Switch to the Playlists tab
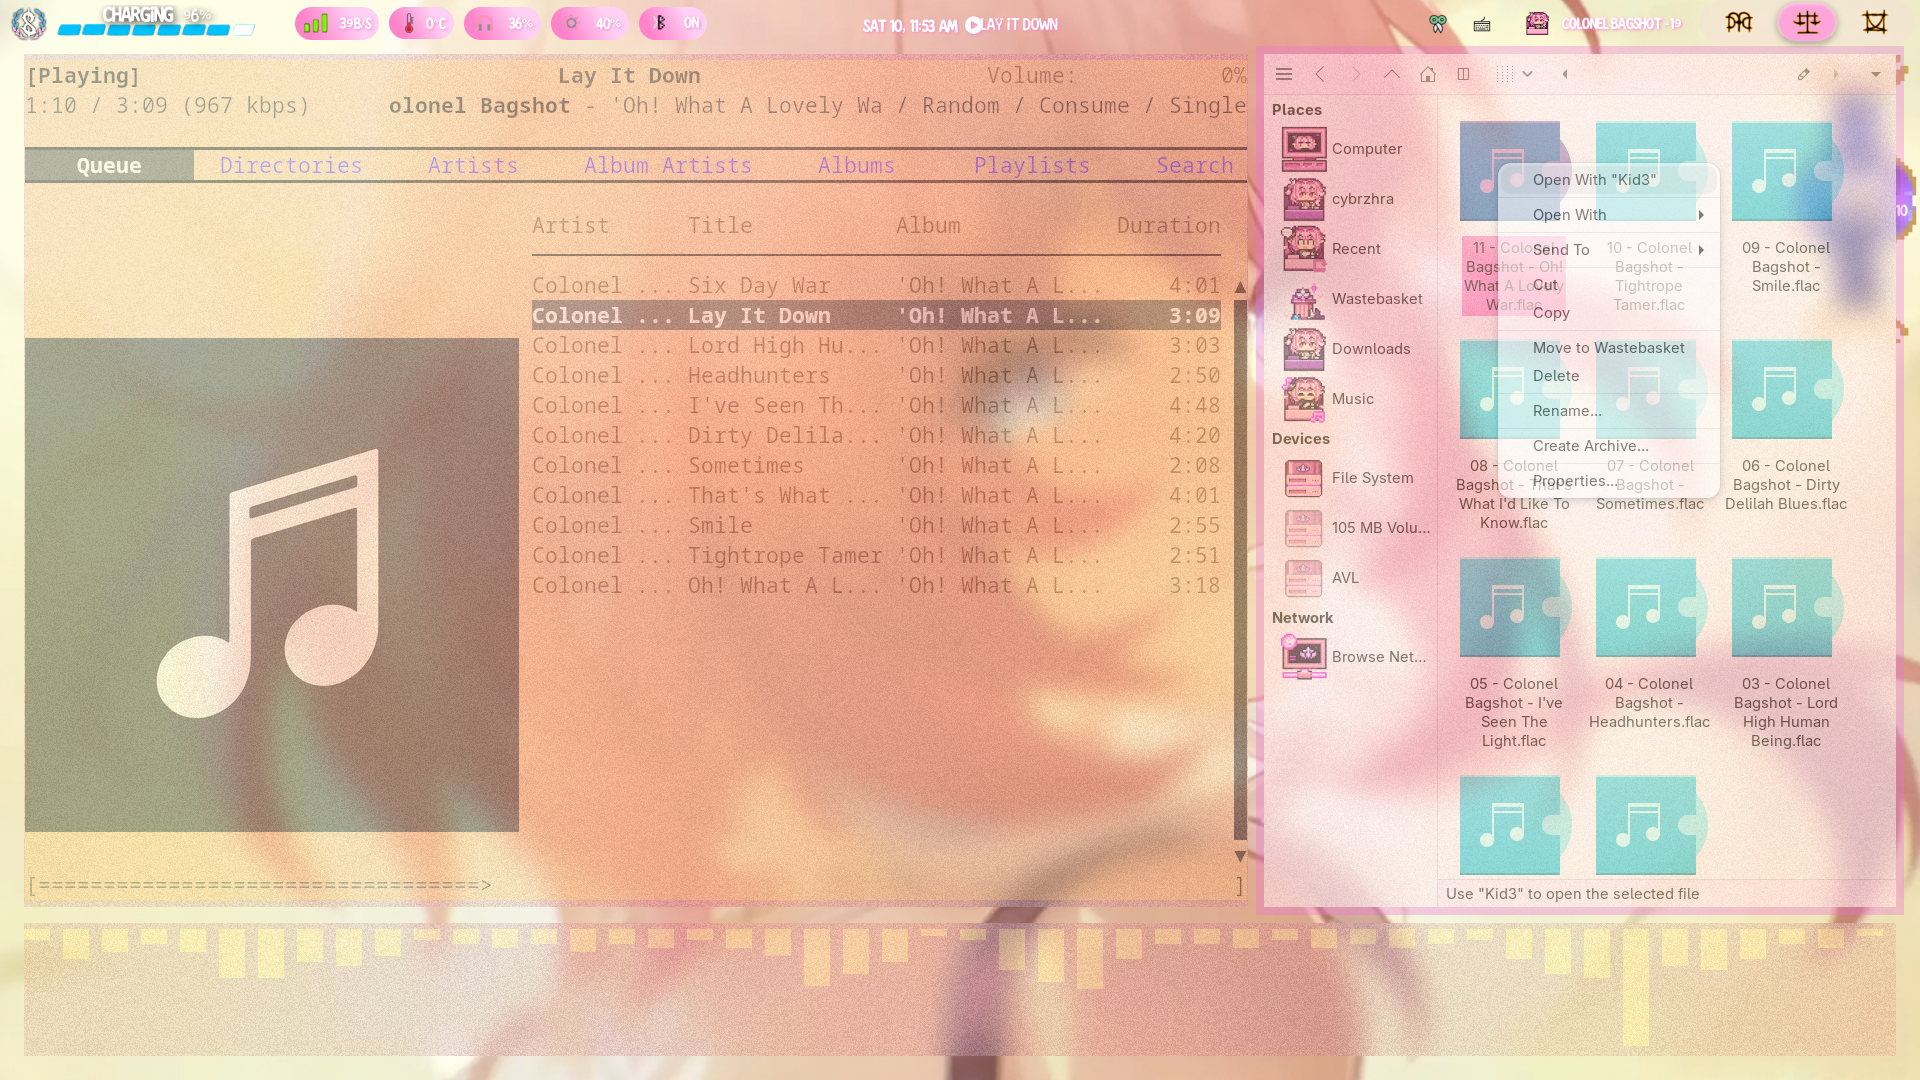The image size is (1920, 1080). click(1031, 166)
